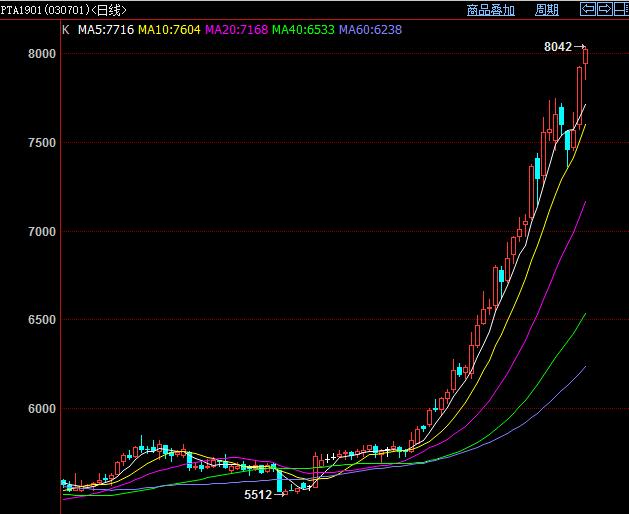Image resolution: width=629 pixels, height=514 pixels.
Task: Click the cyan candlestick beside the 5512 low
Action: [279, 479]
